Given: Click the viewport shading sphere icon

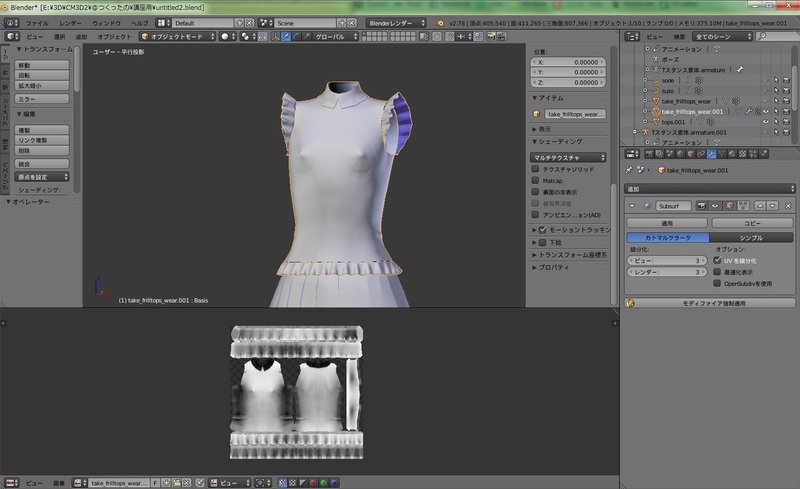Looking at the screenshot, I should click(227, 36).
